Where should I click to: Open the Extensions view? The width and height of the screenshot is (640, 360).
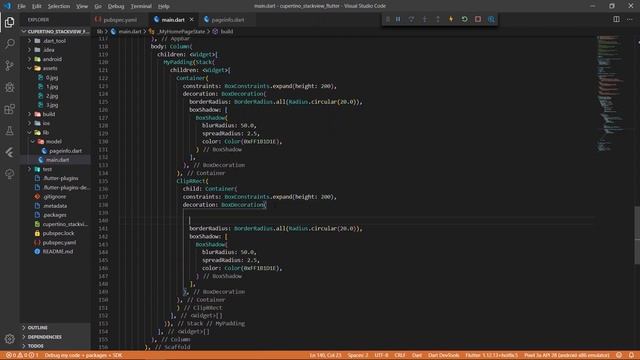[x=9, y=109]
